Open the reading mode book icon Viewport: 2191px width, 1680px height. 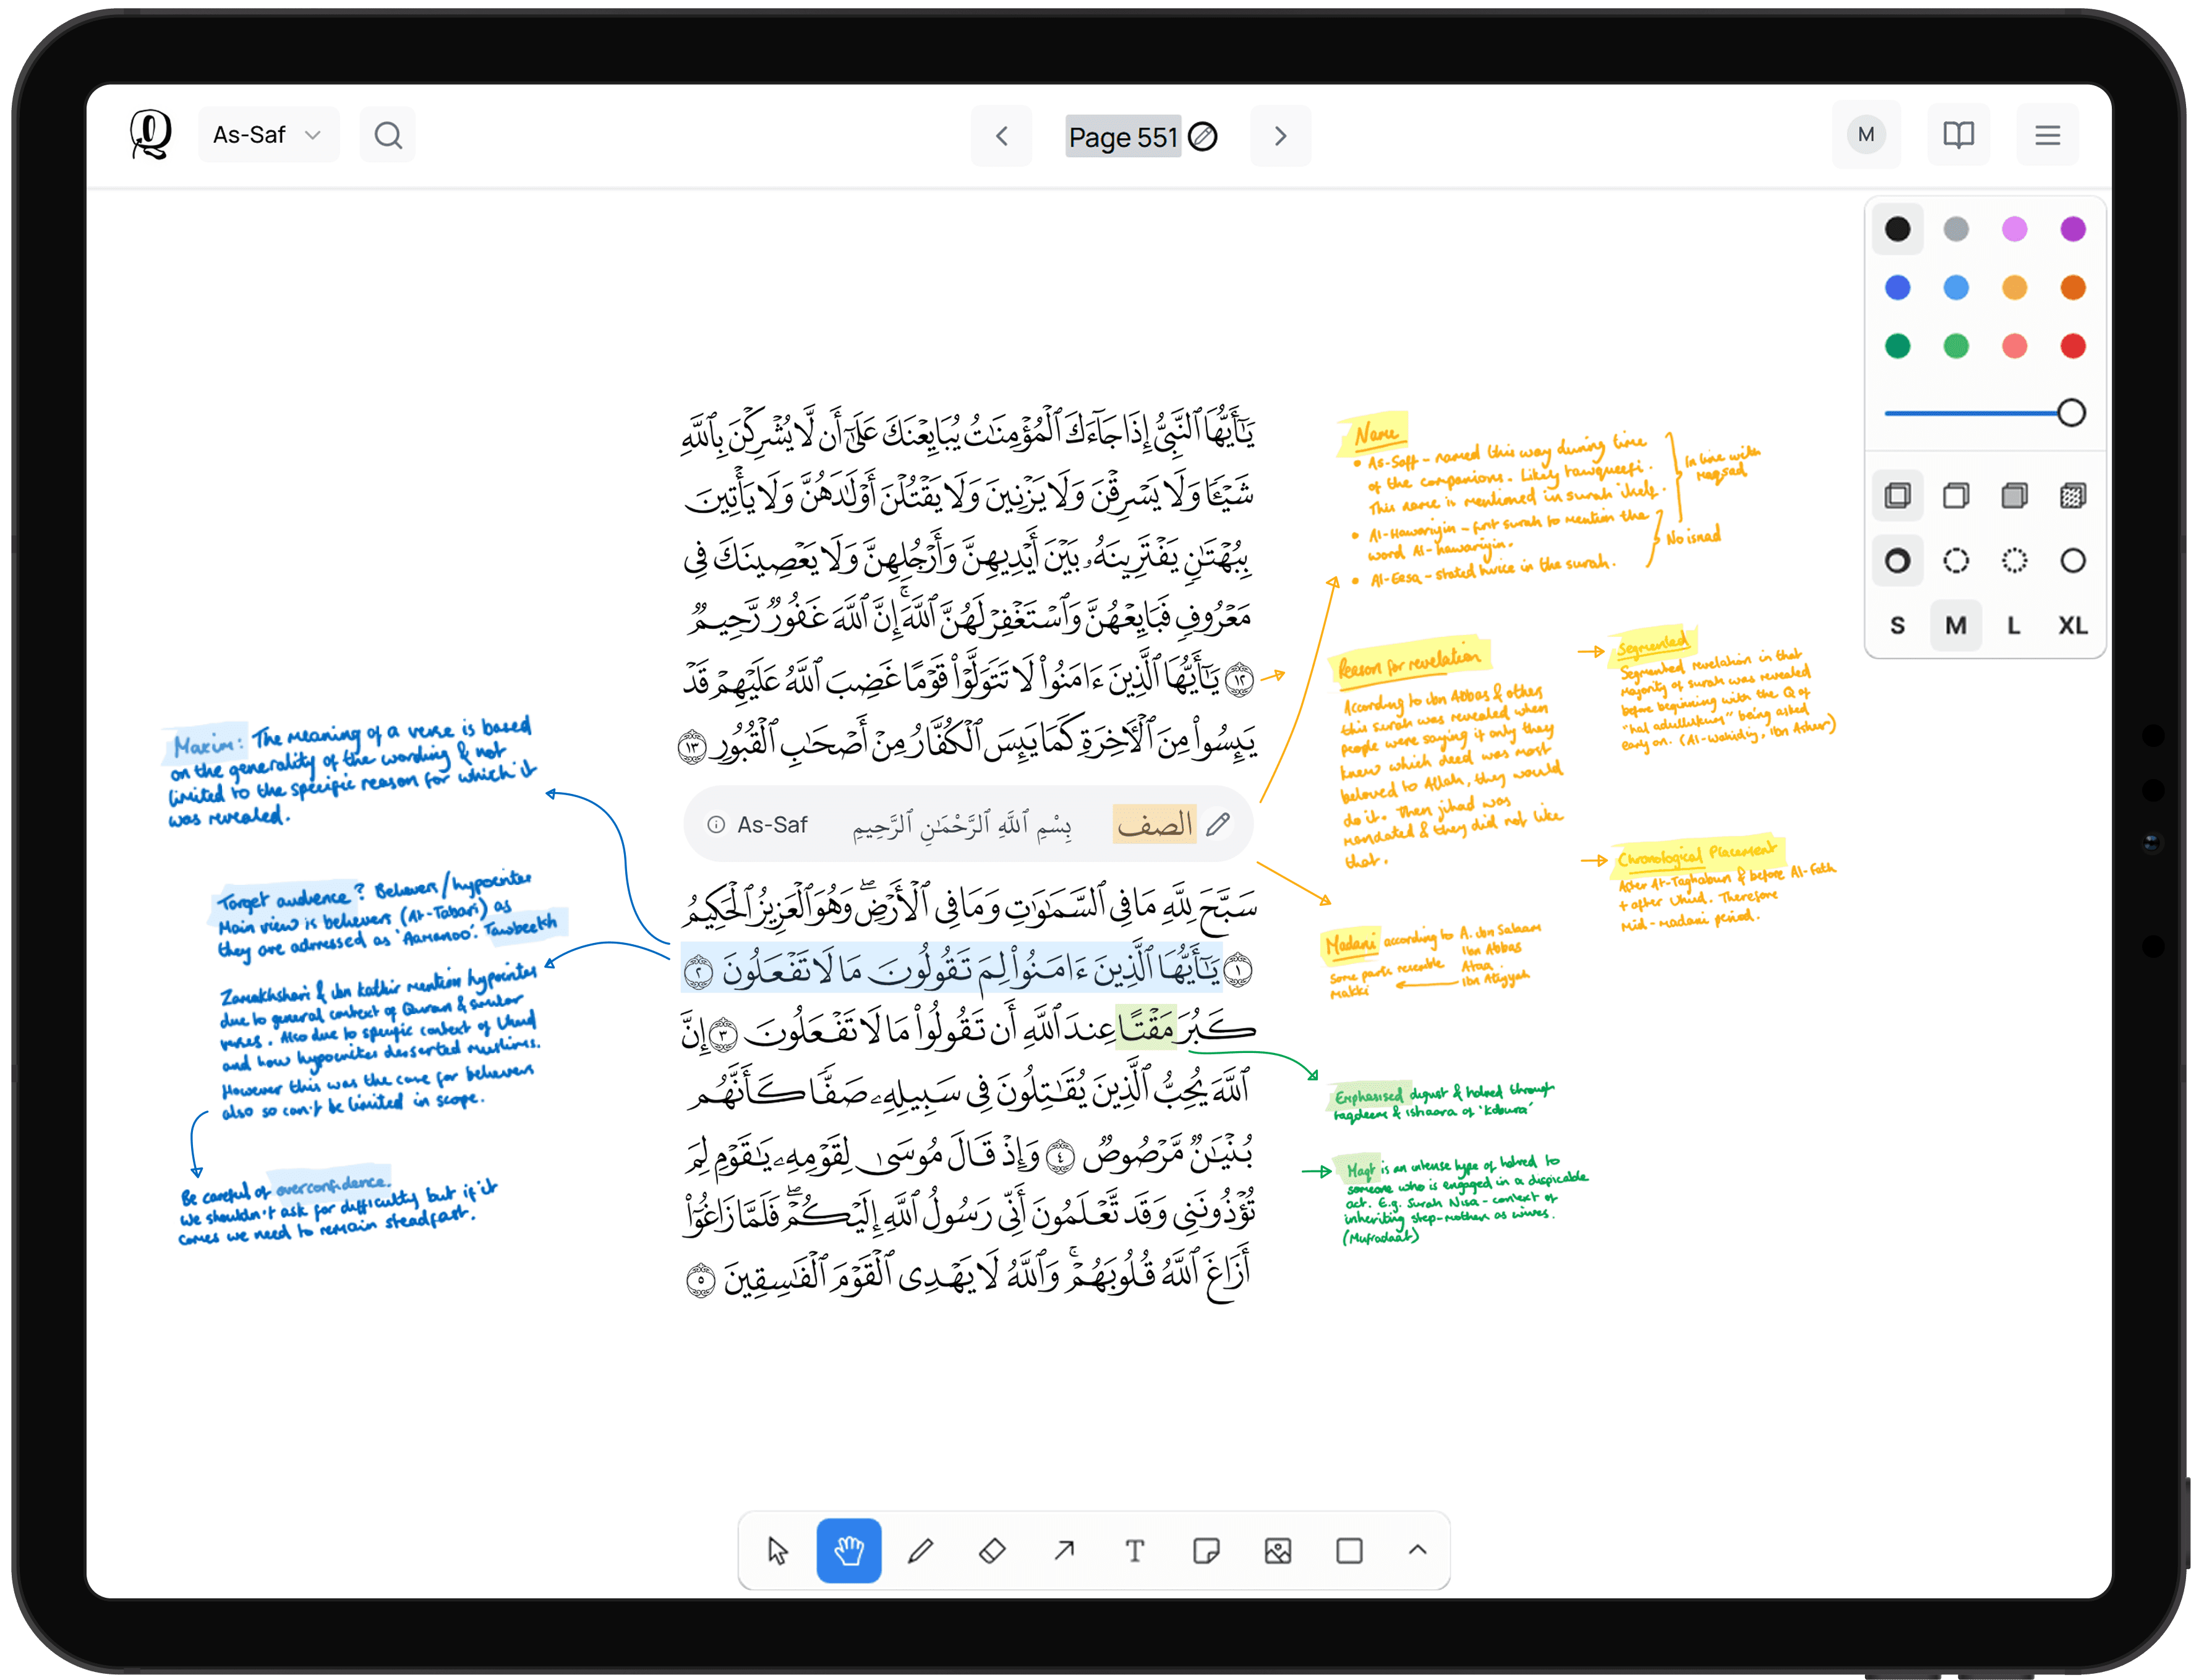point(1958,135)
